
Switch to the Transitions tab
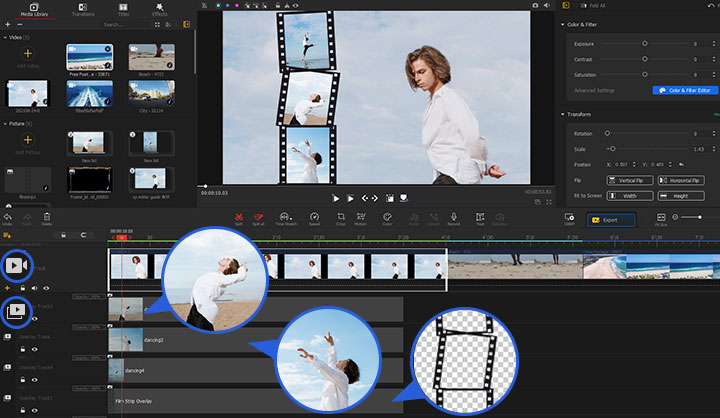tap(84, 10)
